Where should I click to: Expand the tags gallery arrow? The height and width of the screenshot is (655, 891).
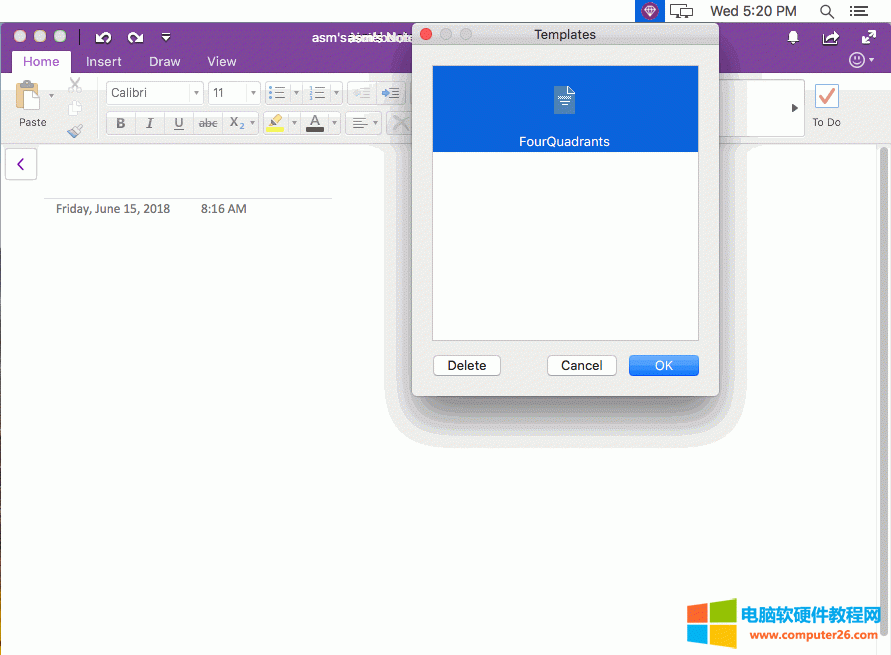[794, 108]
